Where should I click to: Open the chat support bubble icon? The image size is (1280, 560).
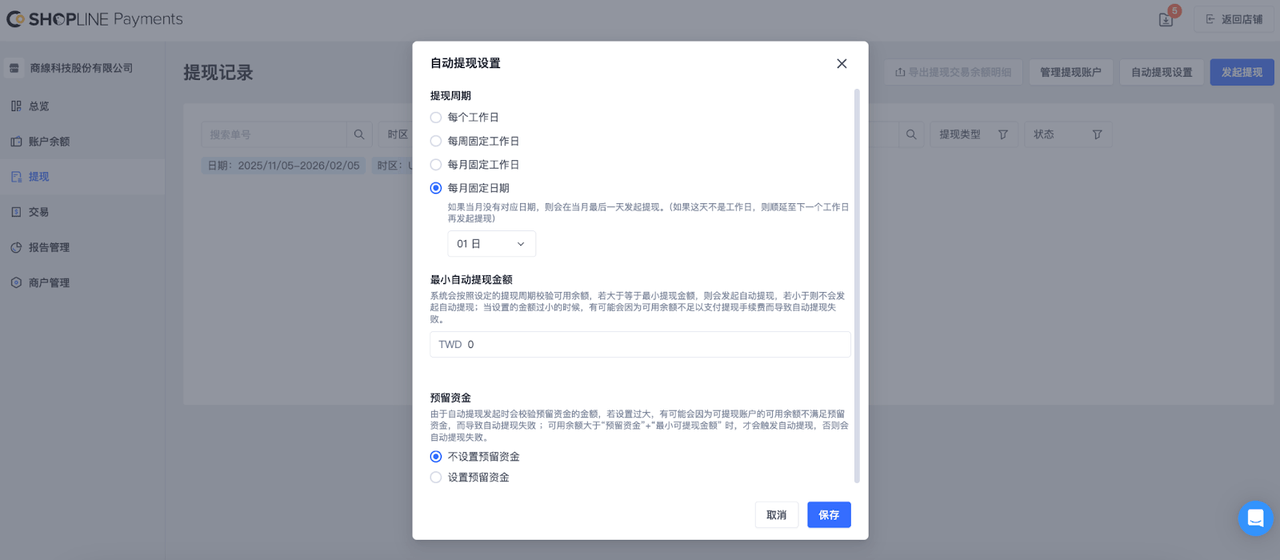[1255, 518]
